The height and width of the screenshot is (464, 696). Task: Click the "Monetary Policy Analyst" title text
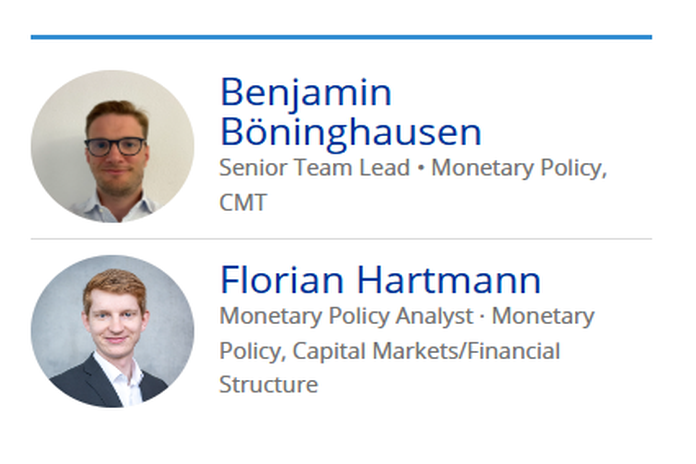point(346,317)
